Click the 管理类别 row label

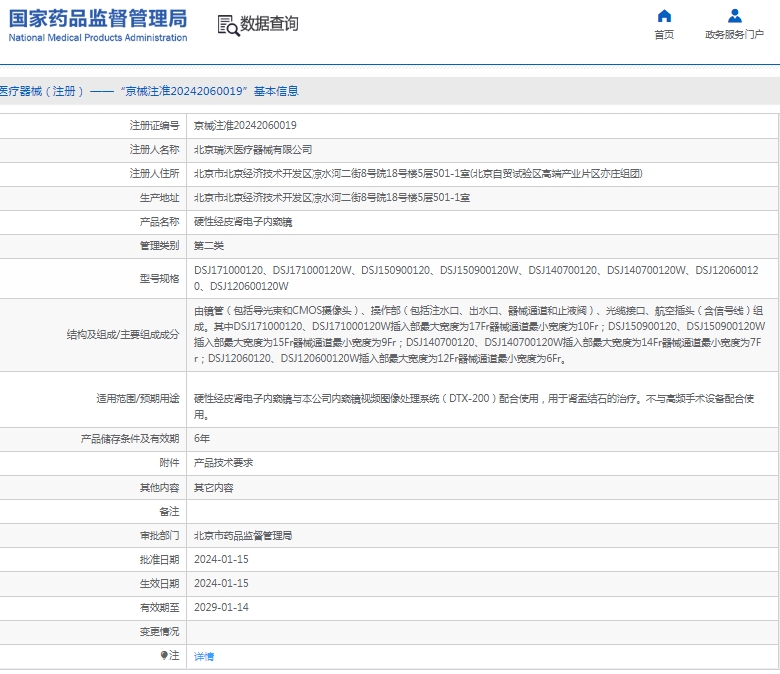(159, 246)
